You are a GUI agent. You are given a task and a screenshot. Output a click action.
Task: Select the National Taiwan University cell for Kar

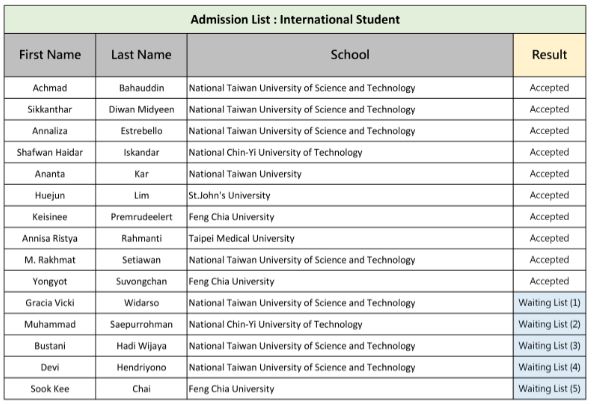point(350,174)
